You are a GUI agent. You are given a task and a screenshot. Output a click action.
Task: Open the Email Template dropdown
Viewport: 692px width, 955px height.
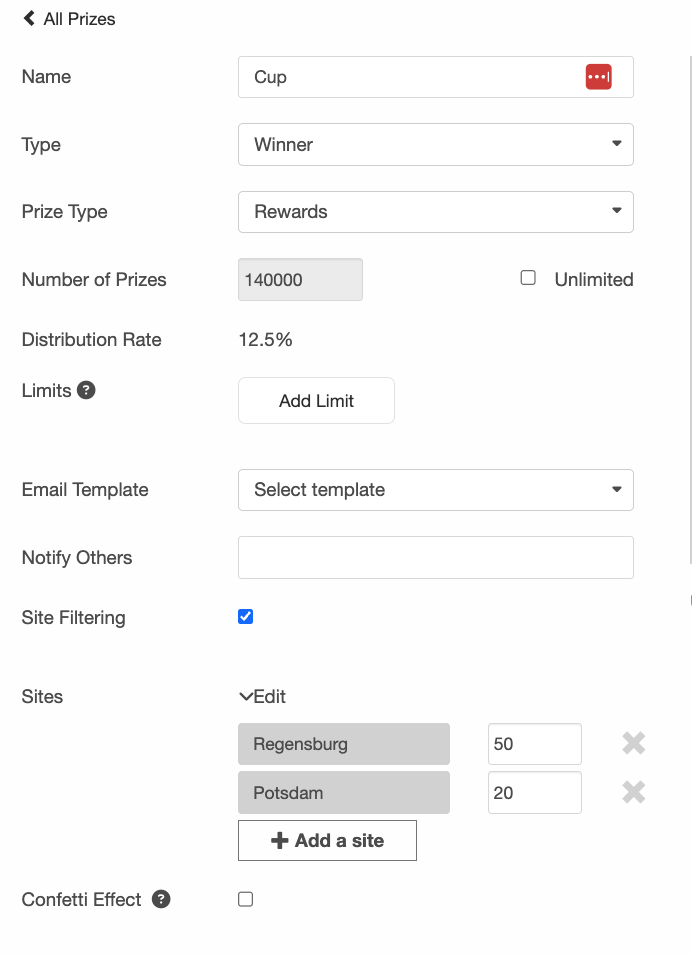pyautogui.click(x=435, y=489)
